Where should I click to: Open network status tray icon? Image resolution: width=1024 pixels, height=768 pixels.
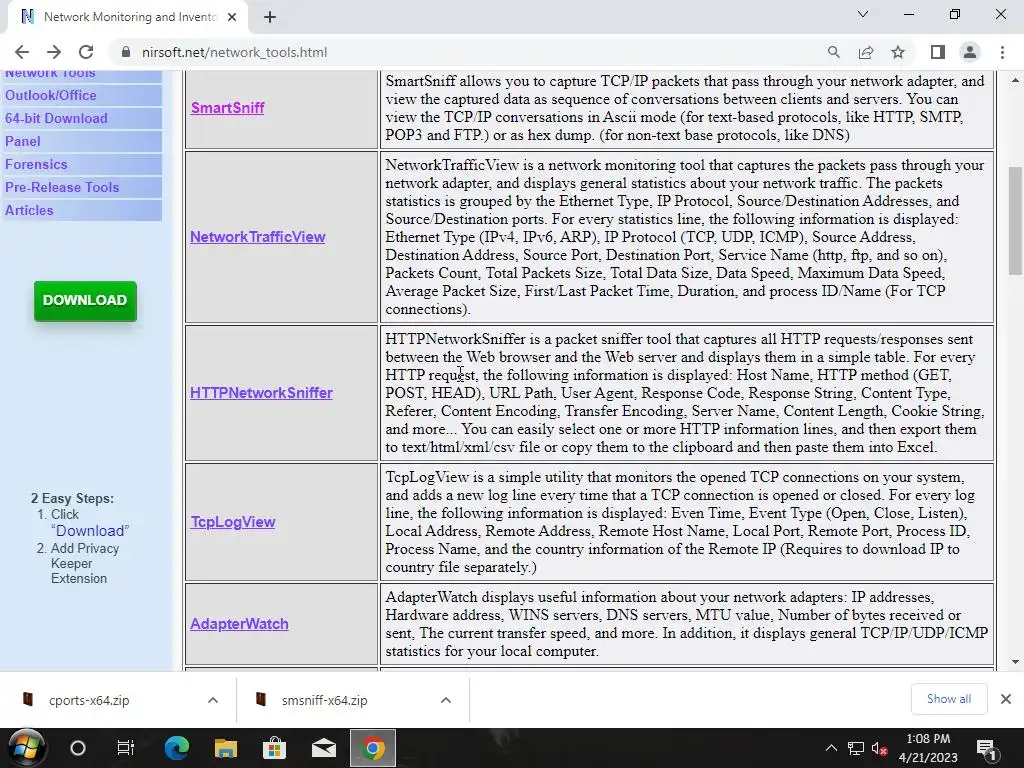[x=856, y=748]
